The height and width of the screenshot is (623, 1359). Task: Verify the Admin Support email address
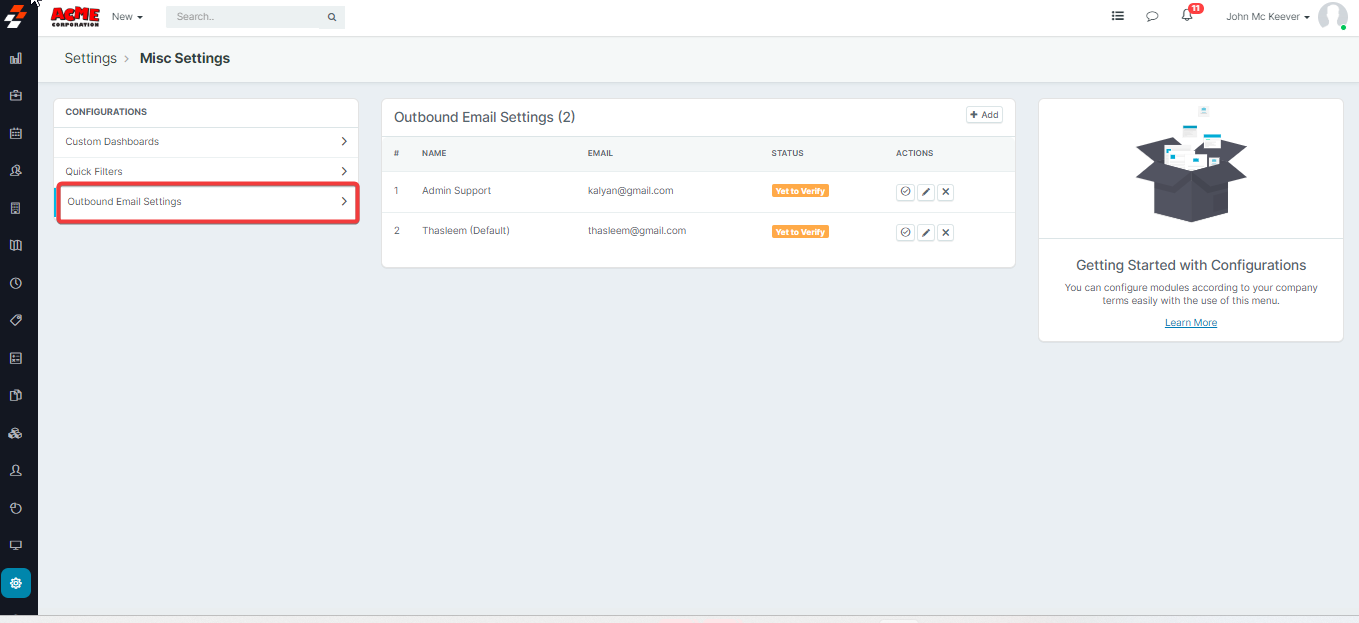click(x=905, y=192)
